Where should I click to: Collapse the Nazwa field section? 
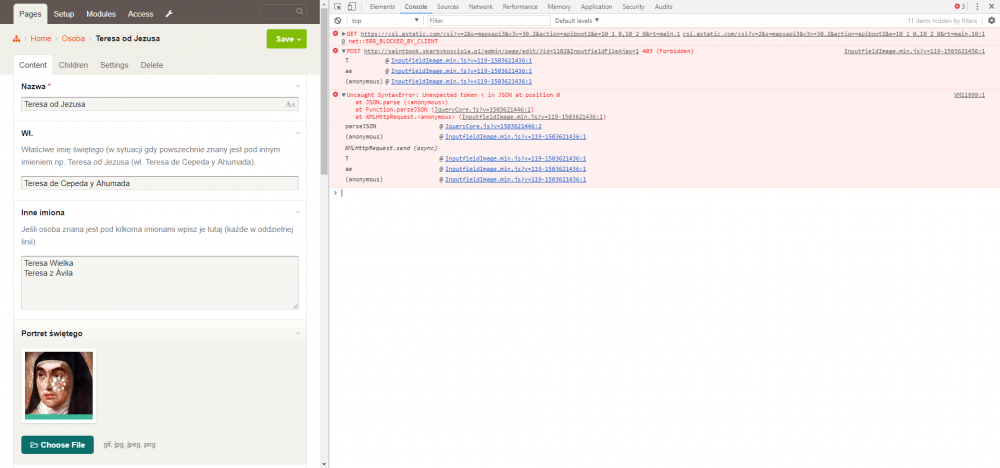coord(298,87)
